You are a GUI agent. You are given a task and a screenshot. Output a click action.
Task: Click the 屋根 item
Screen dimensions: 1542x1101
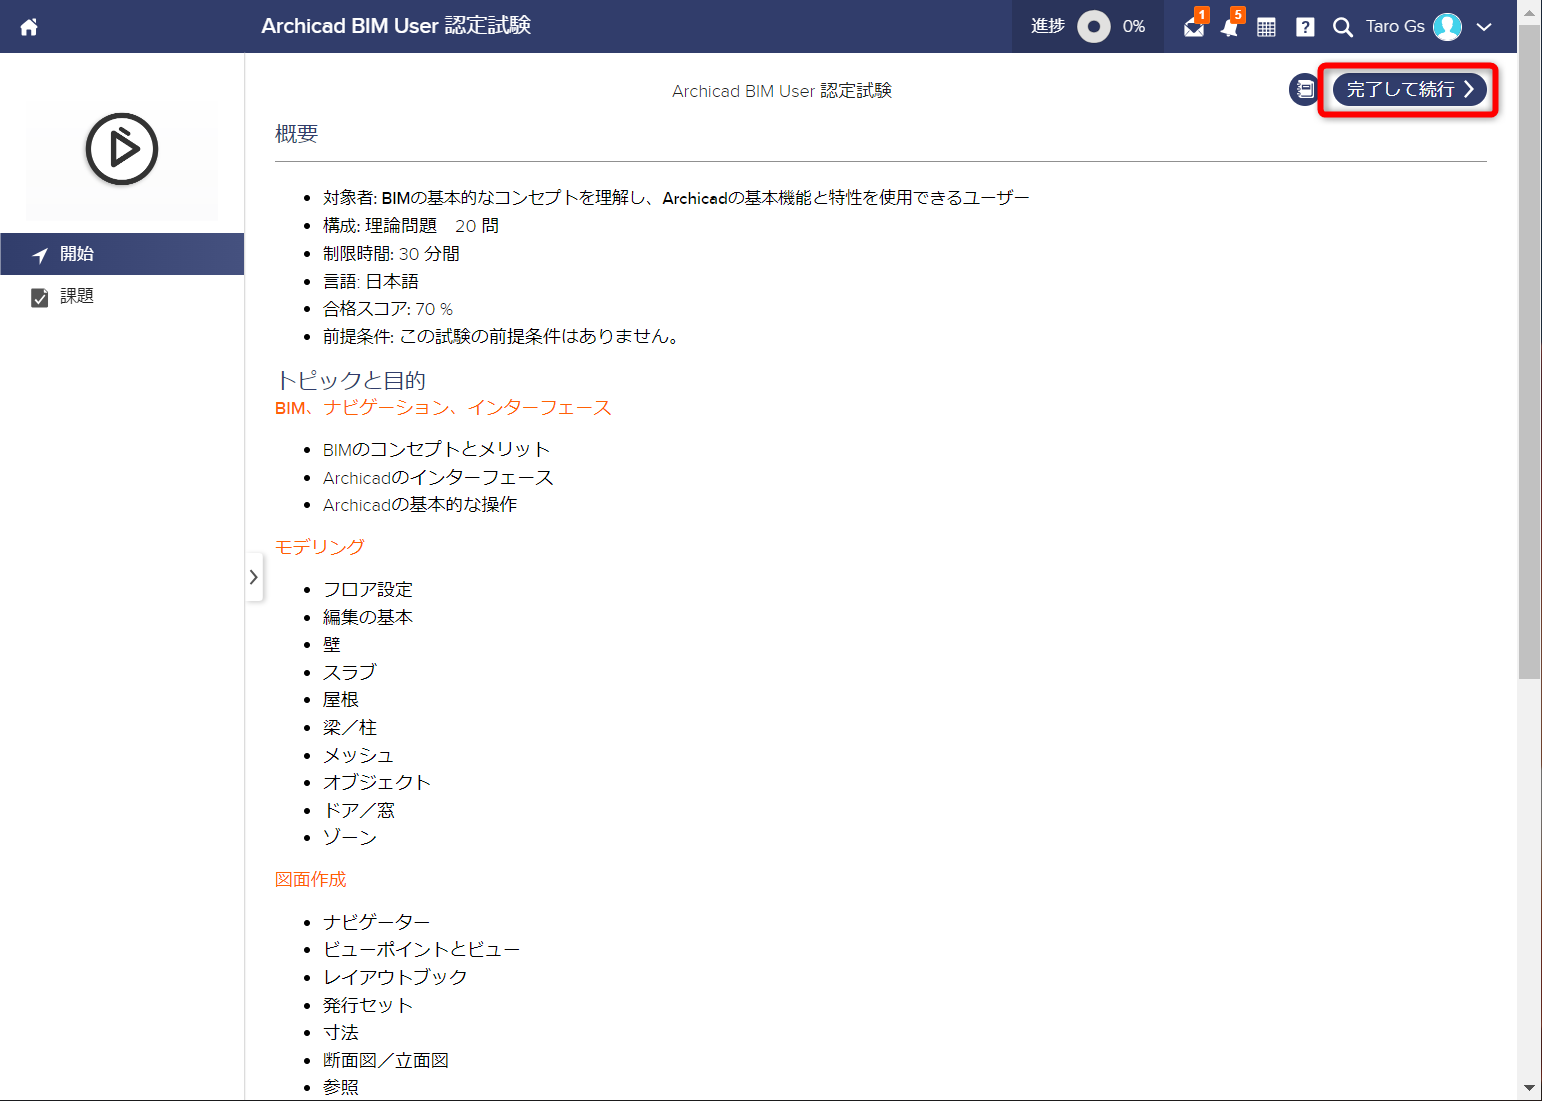[x=341, y=700]
